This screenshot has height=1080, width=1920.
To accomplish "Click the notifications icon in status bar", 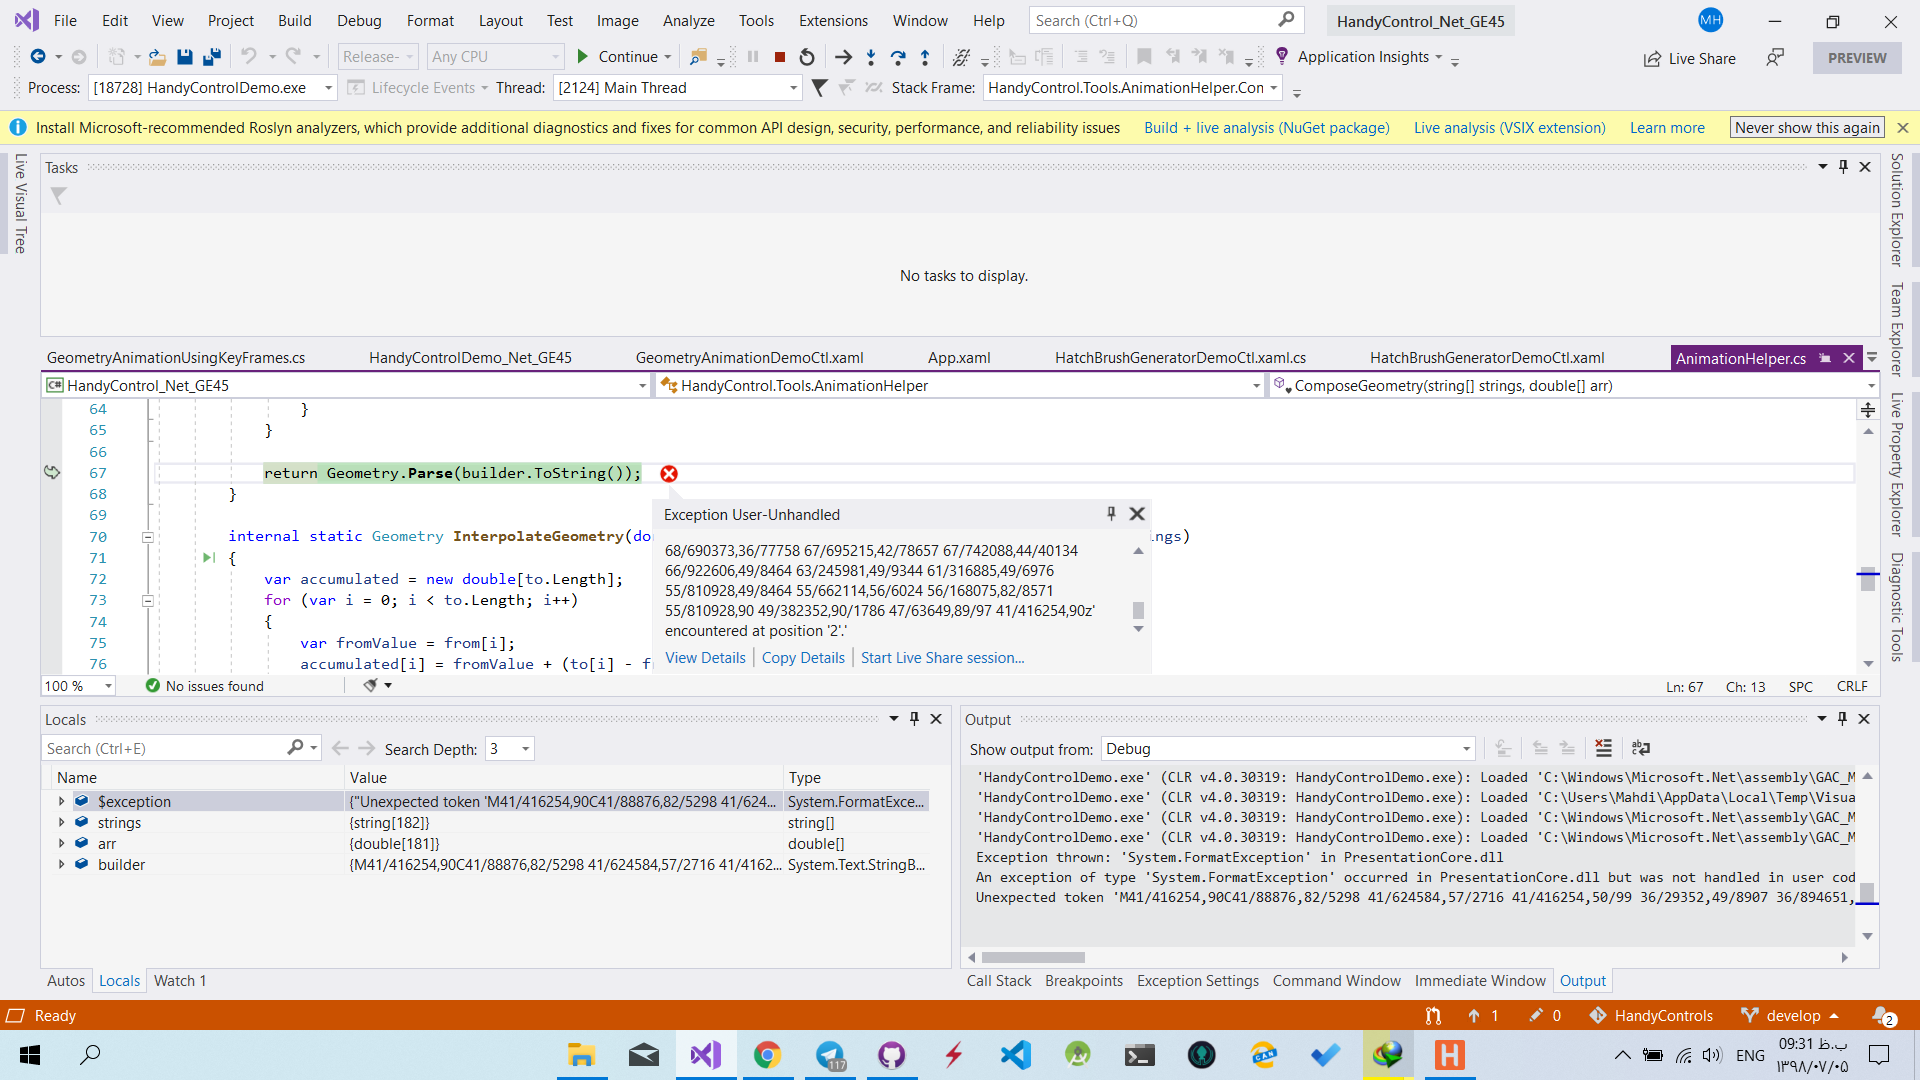I will click(1883, 1016).
